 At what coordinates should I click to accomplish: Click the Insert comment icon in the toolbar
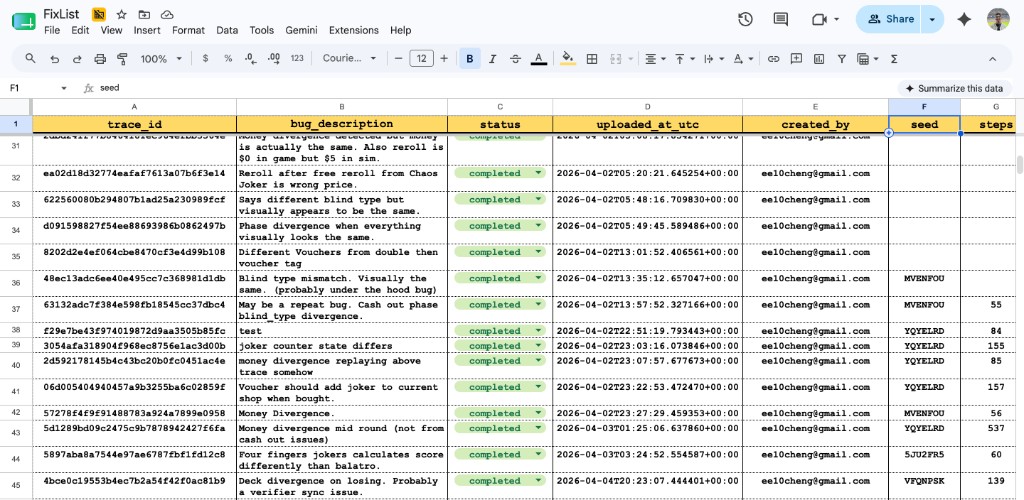796,59
